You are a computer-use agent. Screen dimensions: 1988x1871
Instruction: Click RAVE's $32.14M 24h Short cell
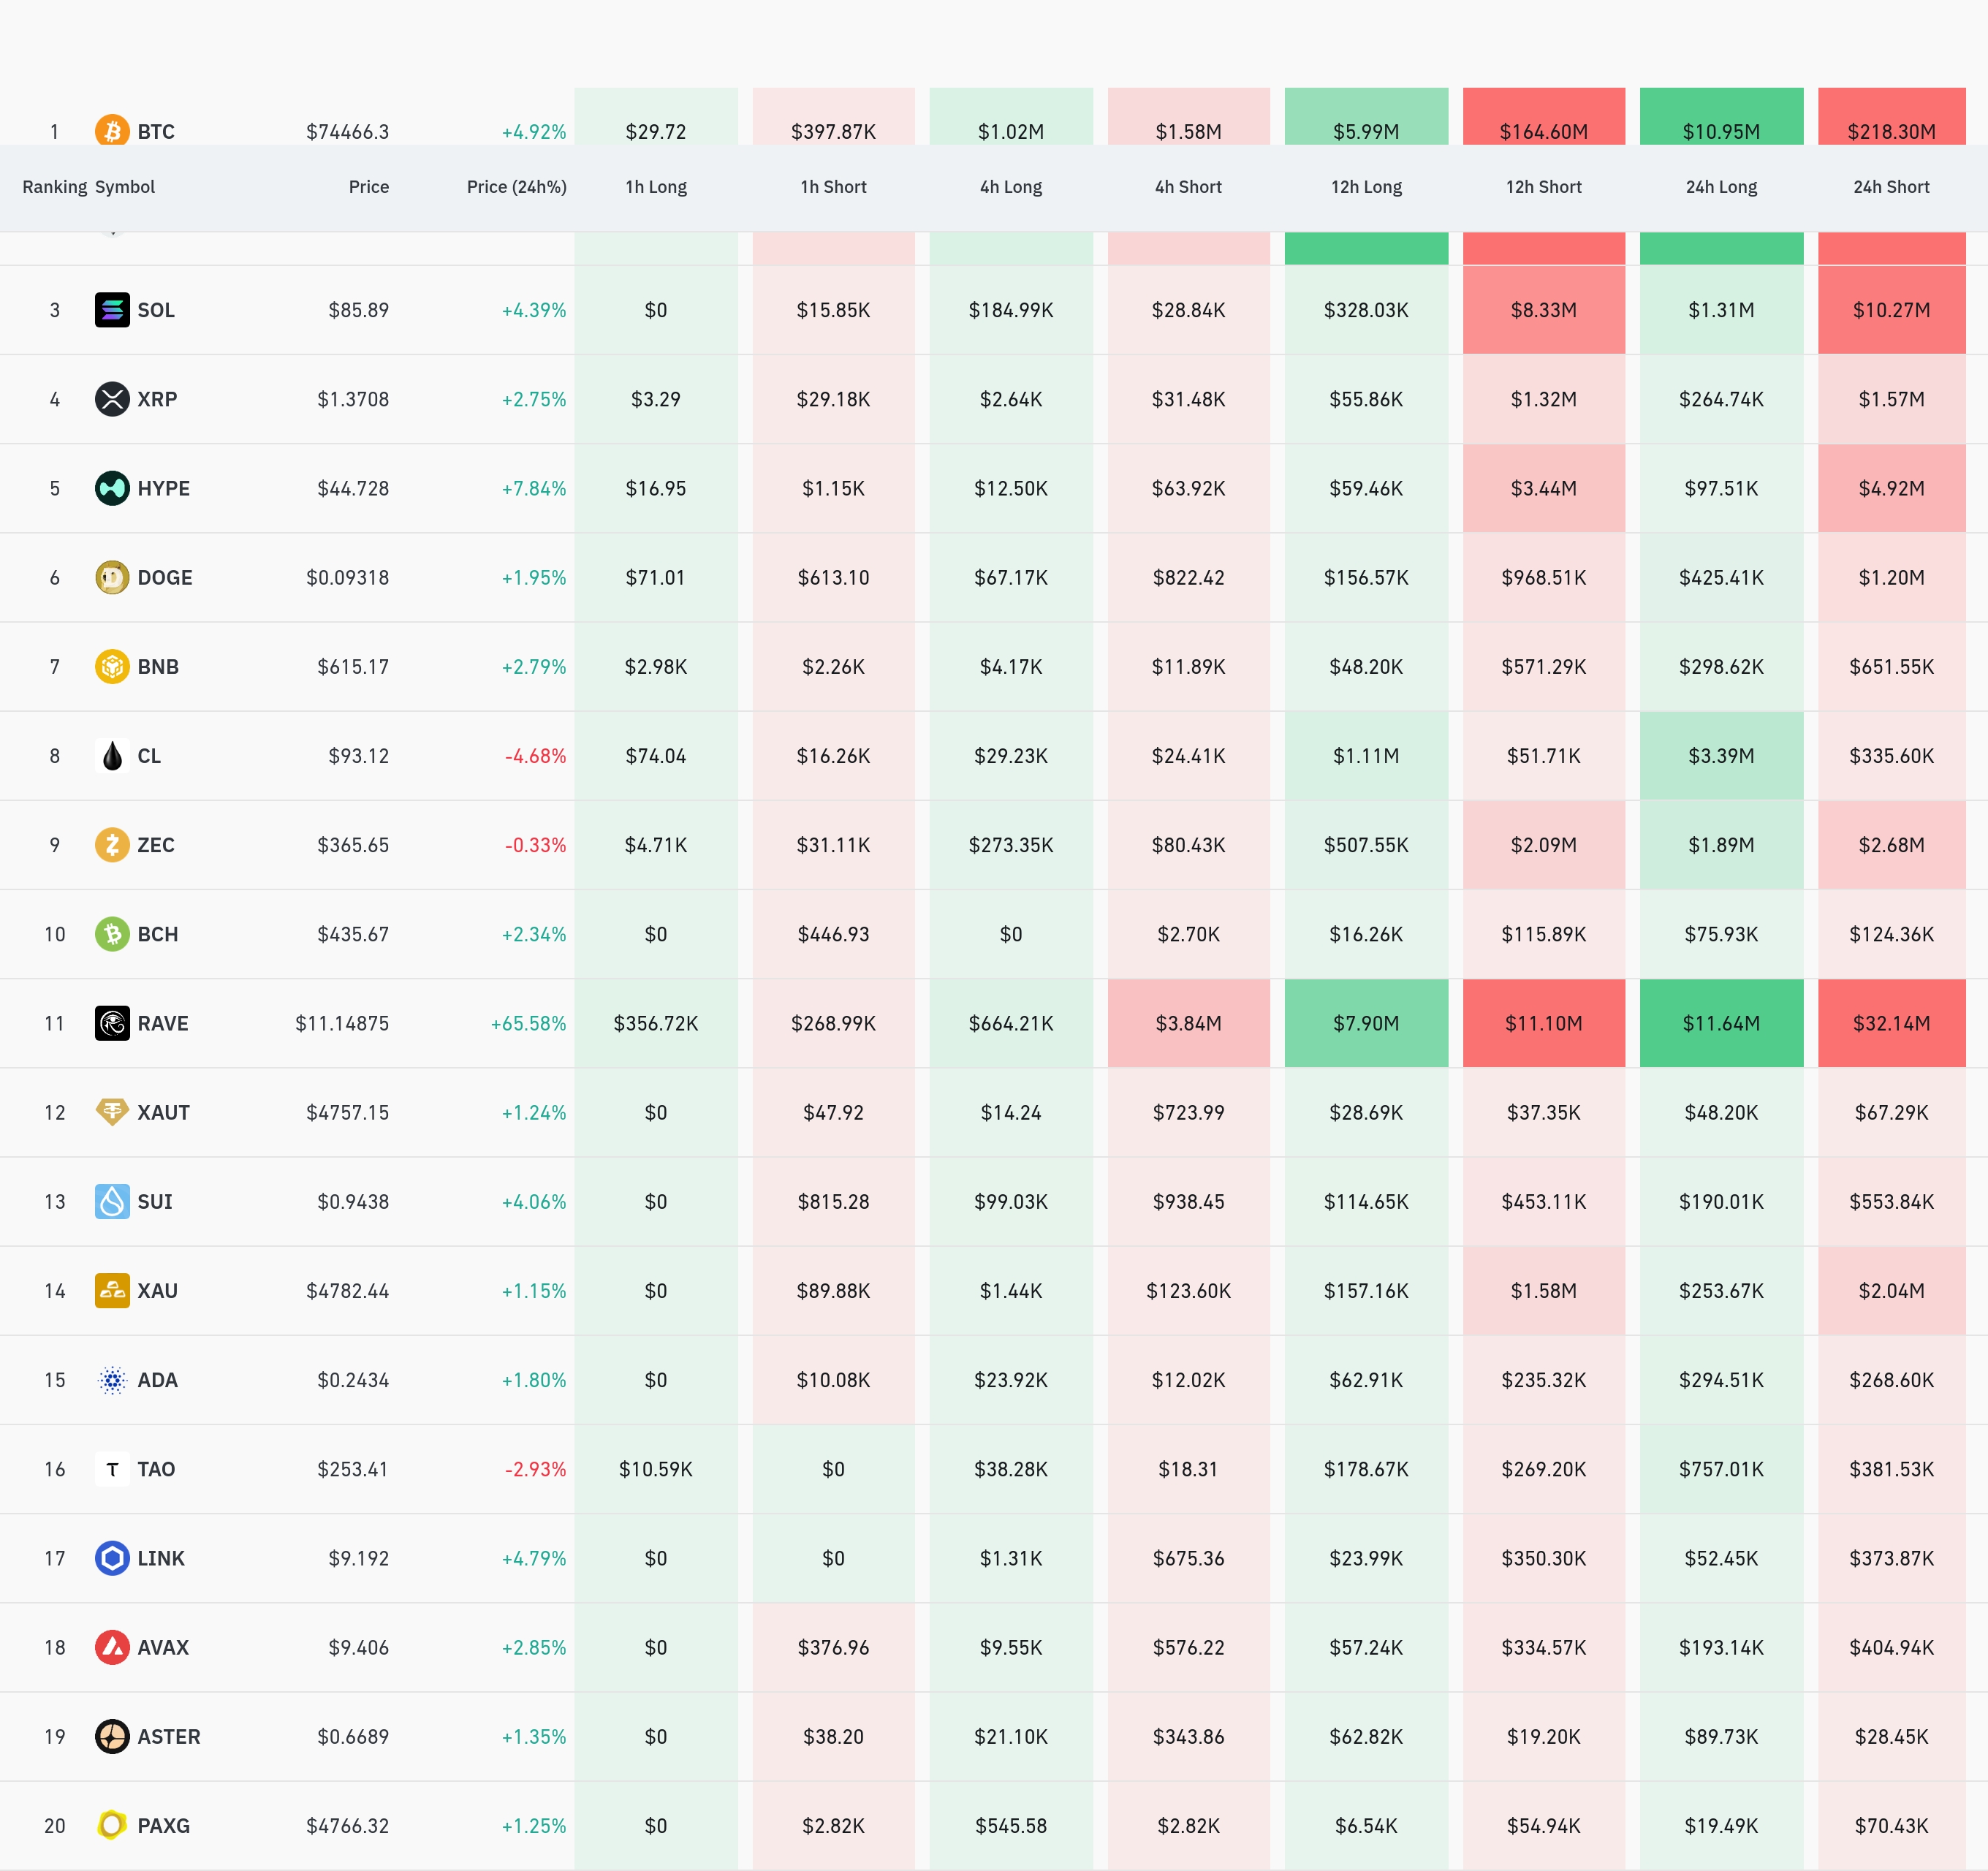[x=1890, y=1023]
